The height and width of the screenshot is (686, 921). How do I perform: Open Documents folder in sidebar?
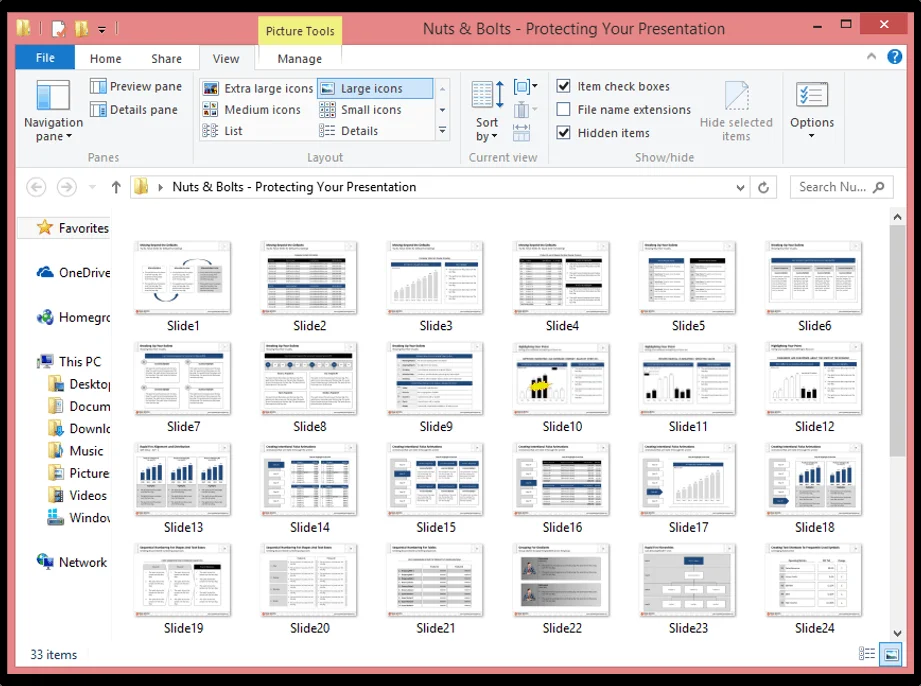78,406
